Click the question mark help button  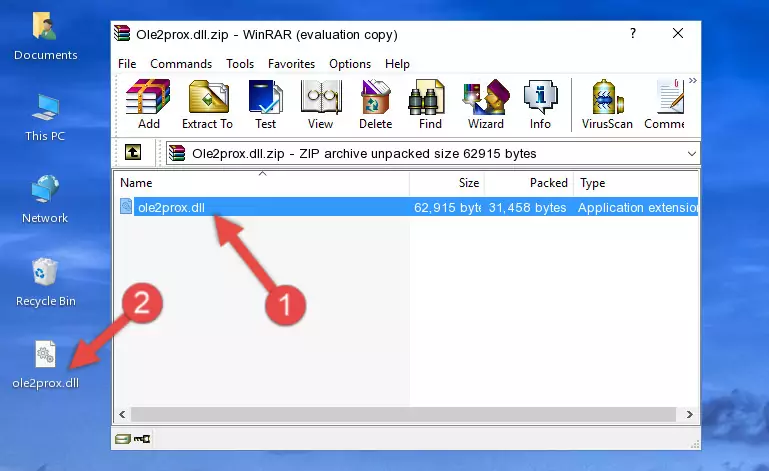click(633, 33)
